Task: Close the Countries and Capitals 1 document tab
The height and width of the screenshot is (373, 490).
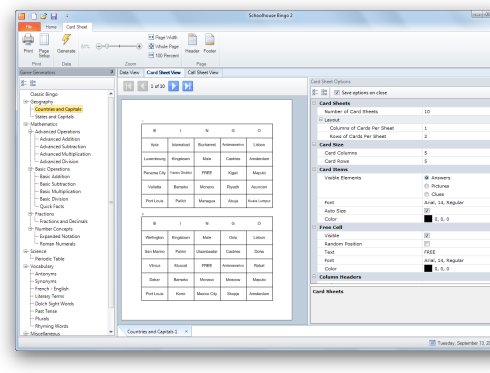Action: pyautogui.click(x=186, y=331)
